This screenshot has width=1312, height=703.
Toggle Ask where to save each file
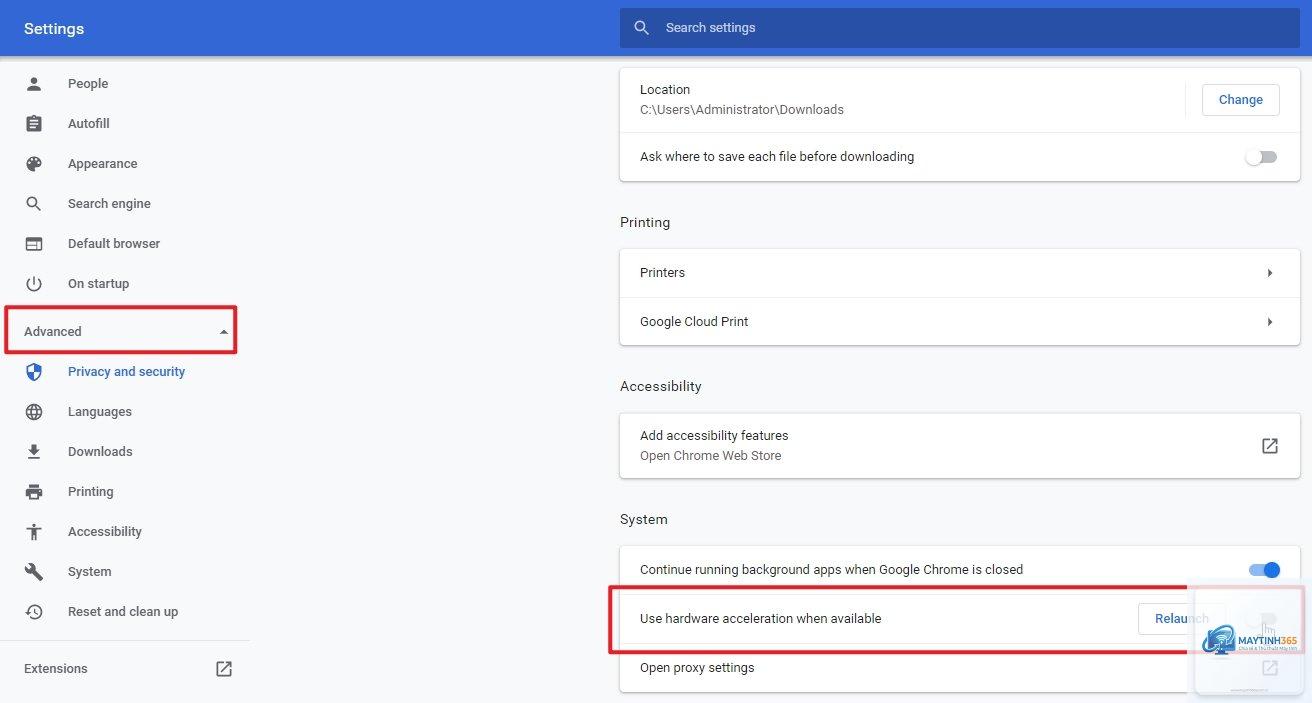click(x=1261, y=157)
